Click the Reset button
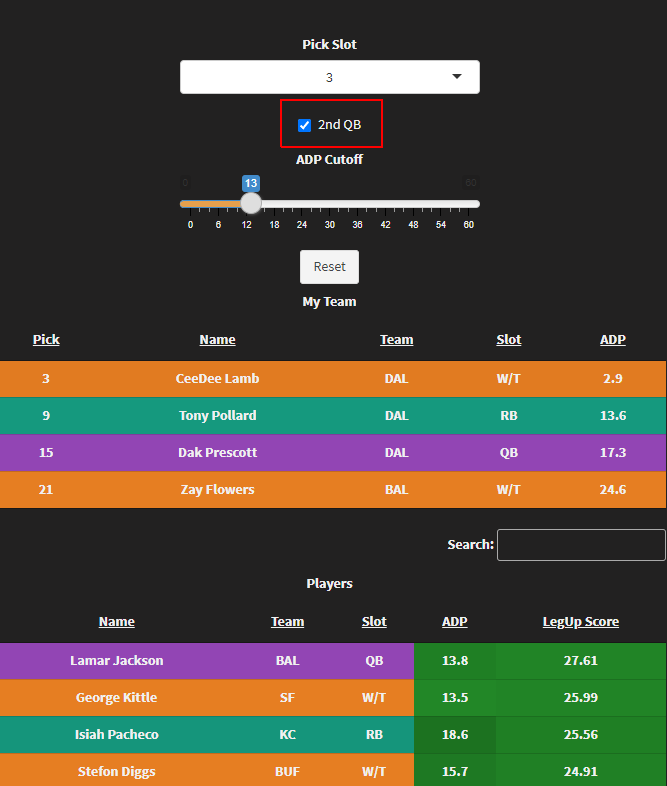The width and height of the screenshot is (667, 786). click(329, 267)
